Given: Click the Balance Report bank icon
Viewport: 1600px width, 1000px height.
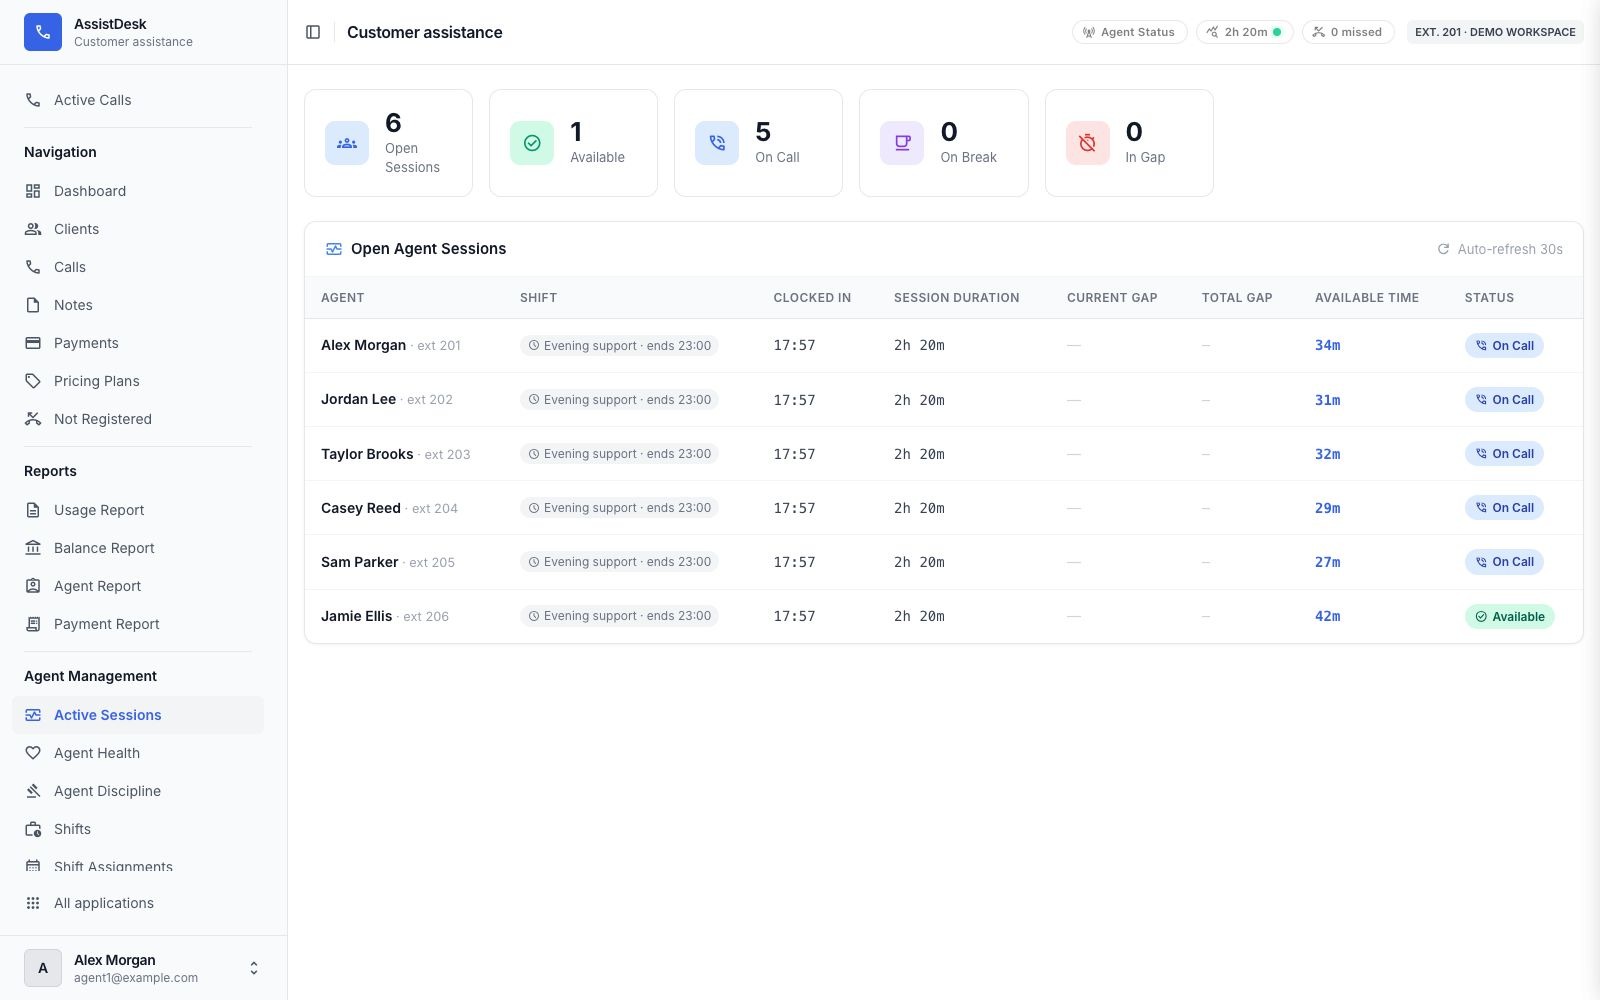Looking at the screenshot, I should pyautogui.click(x=33, y=548).
